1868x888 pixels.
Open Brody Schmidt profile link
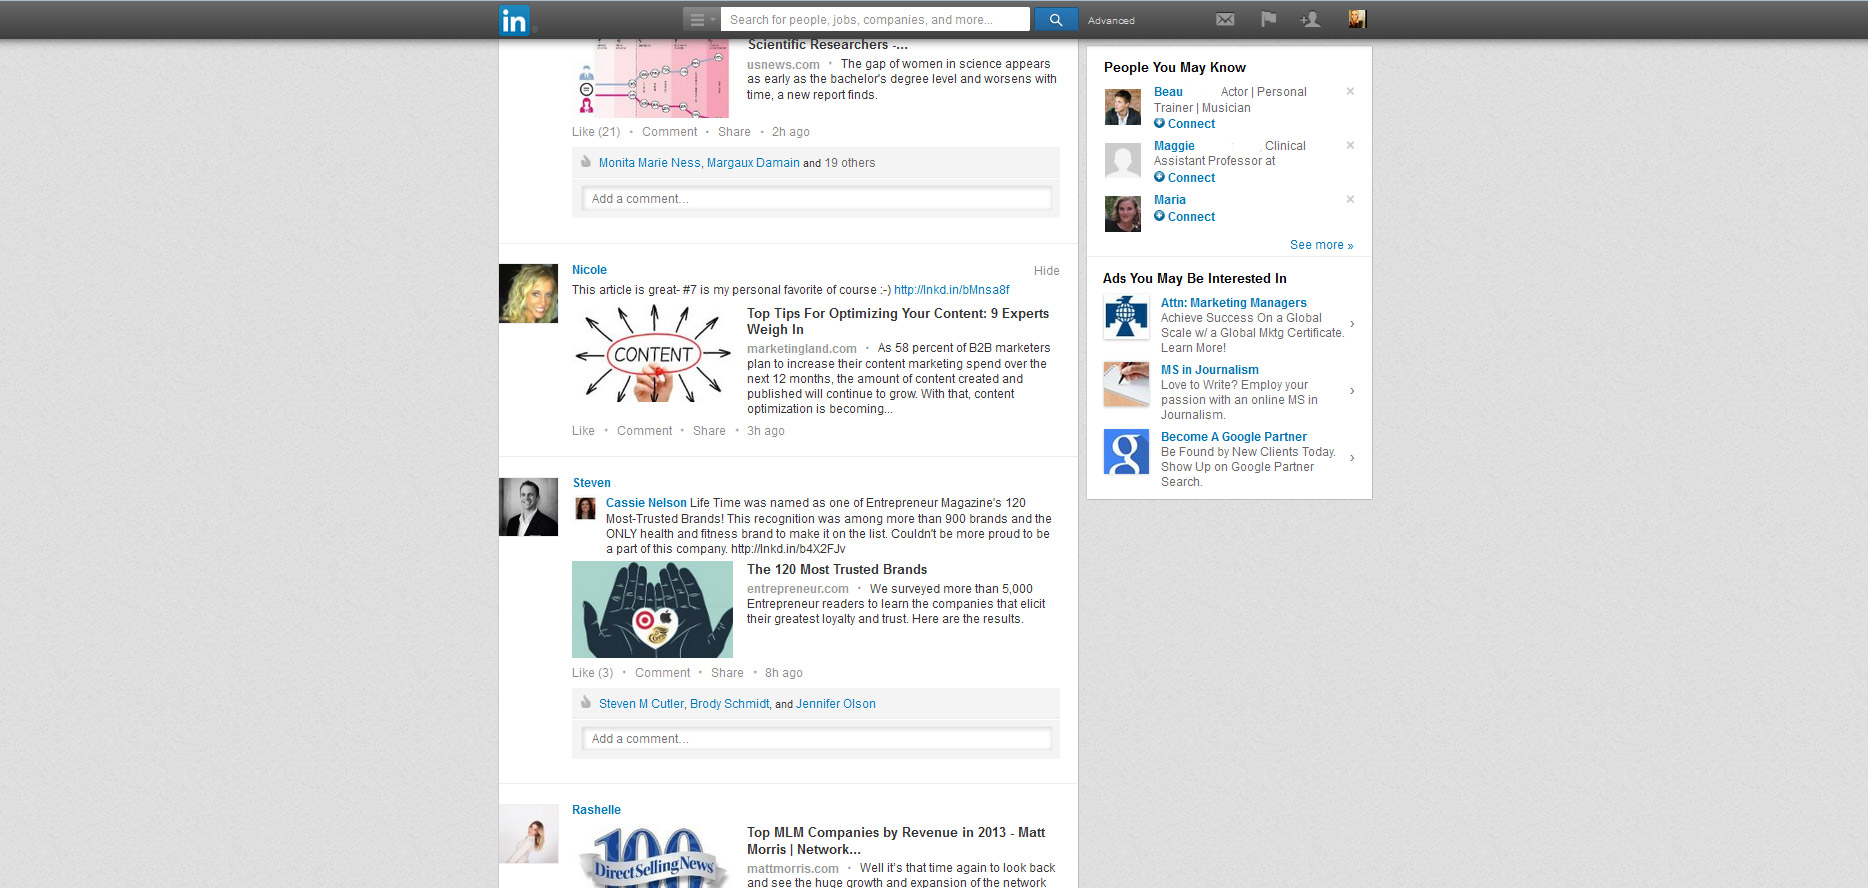pyautogui.click(x=729, y=704)
